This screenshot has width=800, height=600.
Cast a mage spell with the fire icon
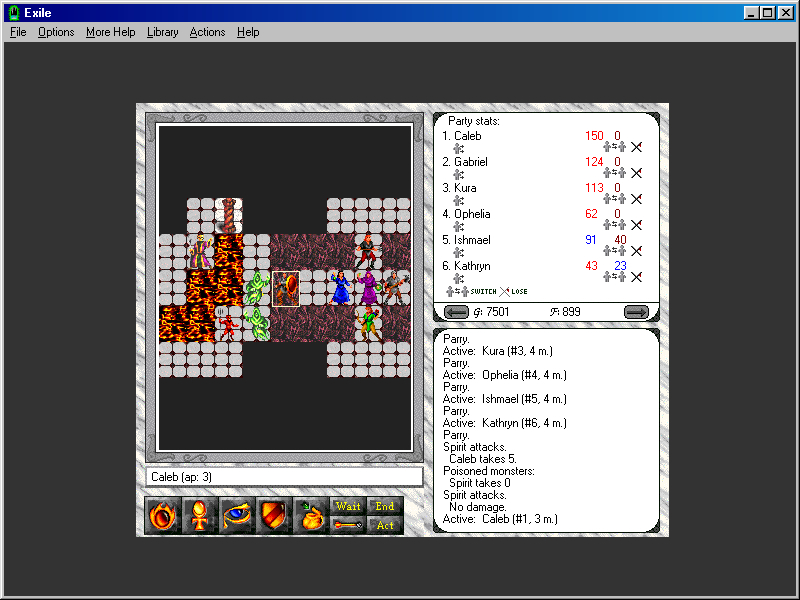click(x=163, y=515)
